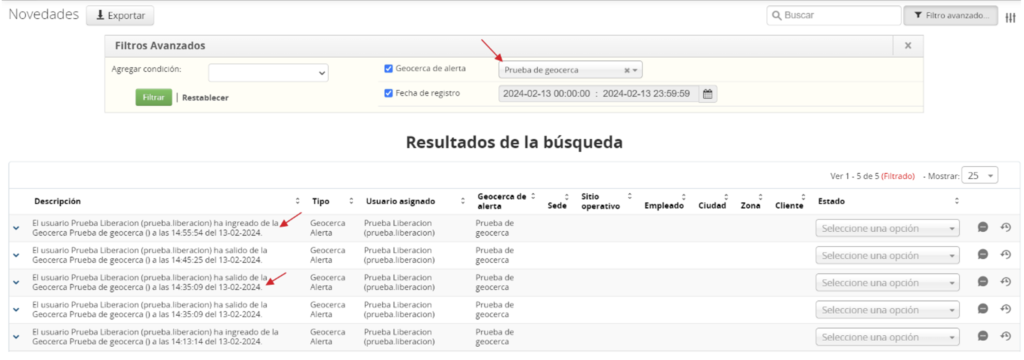
Task: Open the Prueba de geocerca dropdown
Action: tap(570, 70)
